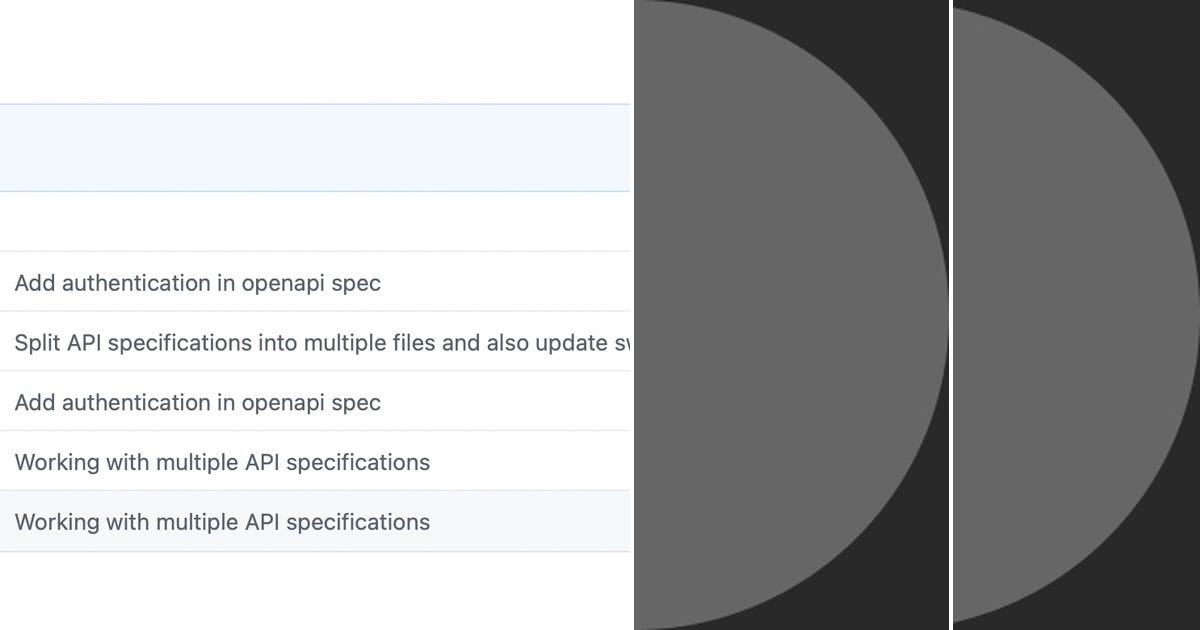1200x630 pixels.
Task: Click the whitespace right of 'Add authentication in openapi spec'
Action: [500, 283]
